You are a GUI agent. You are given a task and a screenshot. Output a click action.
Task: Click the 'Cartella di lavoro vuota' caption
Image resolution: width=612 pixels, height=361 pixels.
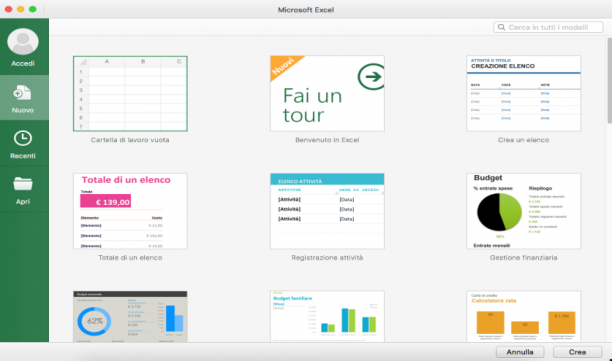pyautogui.click(x=130, y=140)
